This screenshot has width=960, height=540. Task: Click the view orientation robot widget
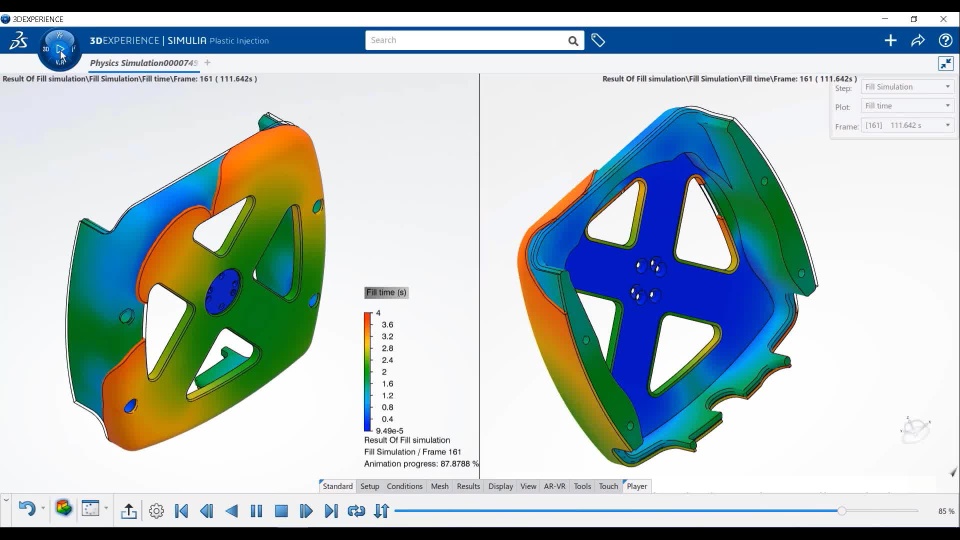916,429
